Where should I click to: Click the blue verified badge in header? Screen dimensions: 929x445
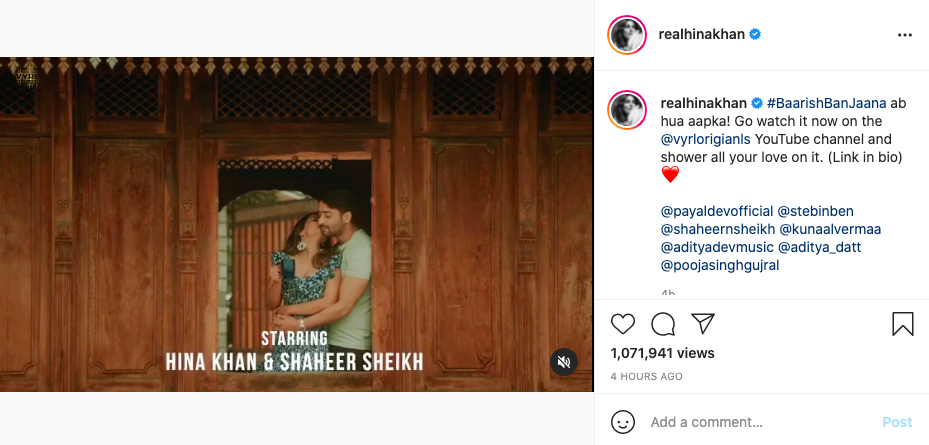pyautogui.click(x=755, y=34)
